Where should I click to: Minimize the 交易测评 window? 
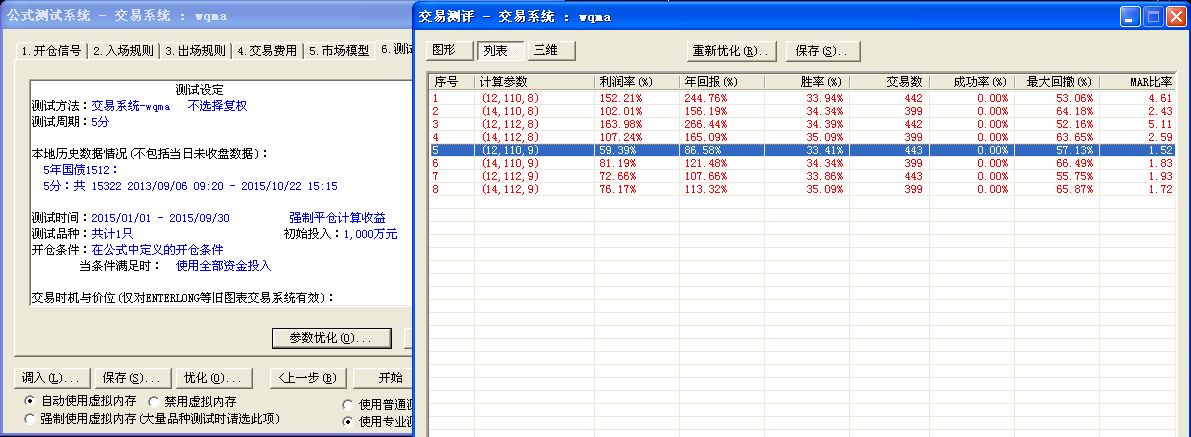(x=1129, y=16)
